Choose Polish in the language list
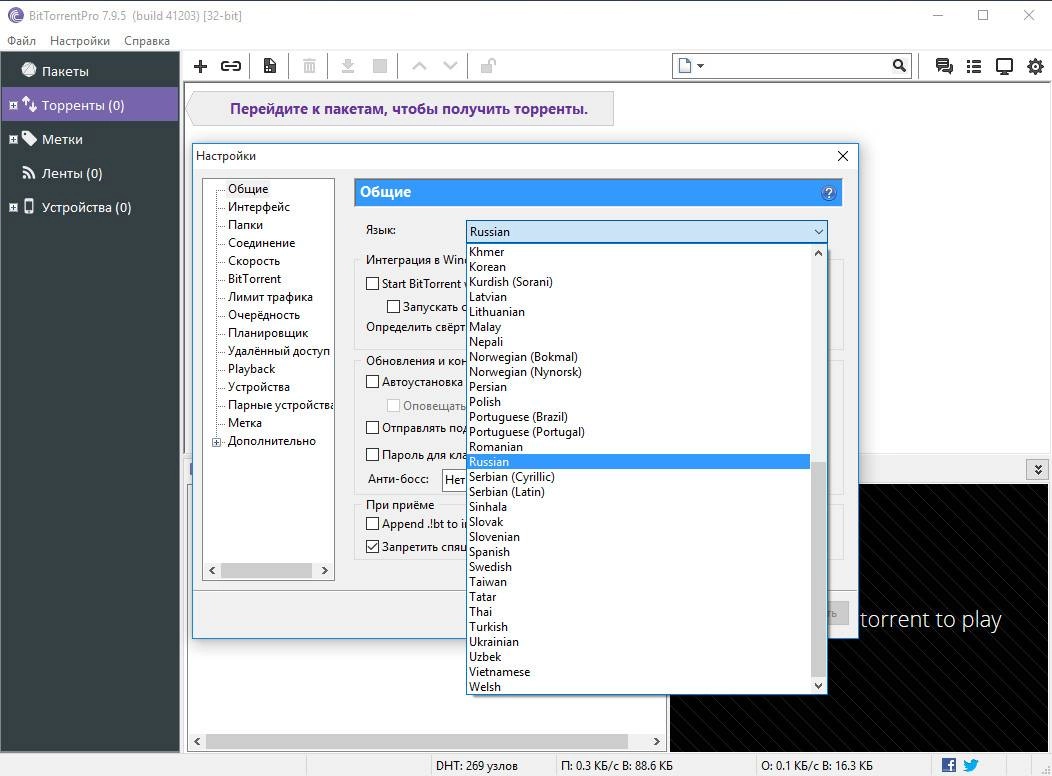This screenshot has height=776, width=1052. [x=639, y=402]
